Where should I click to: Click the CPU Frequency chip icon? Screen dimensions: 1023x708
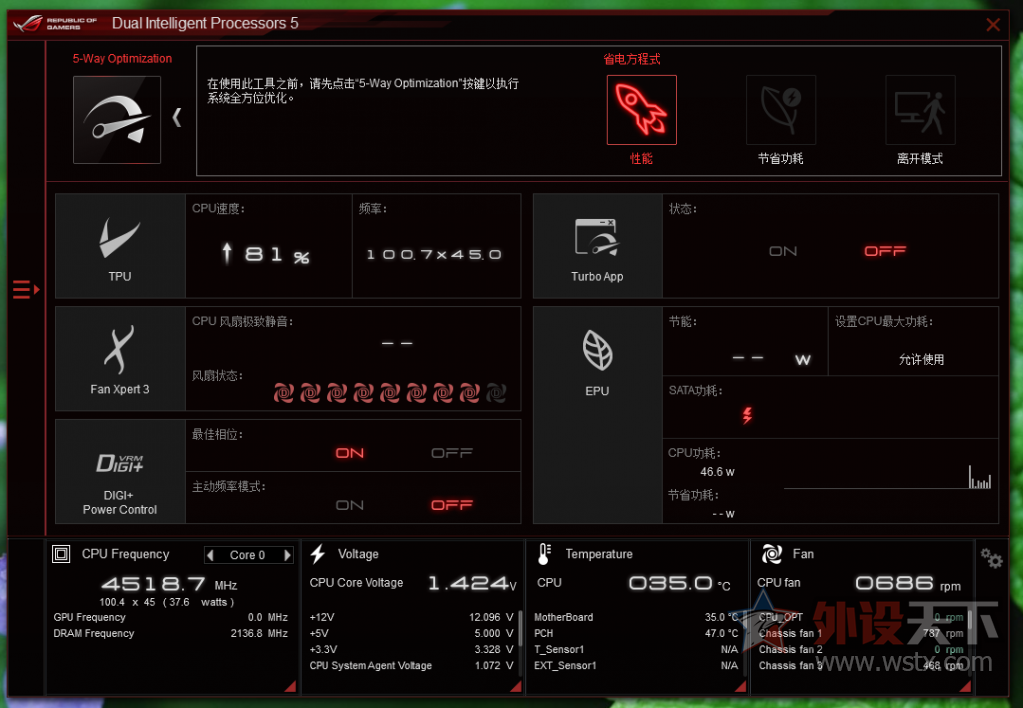[61, 554]
